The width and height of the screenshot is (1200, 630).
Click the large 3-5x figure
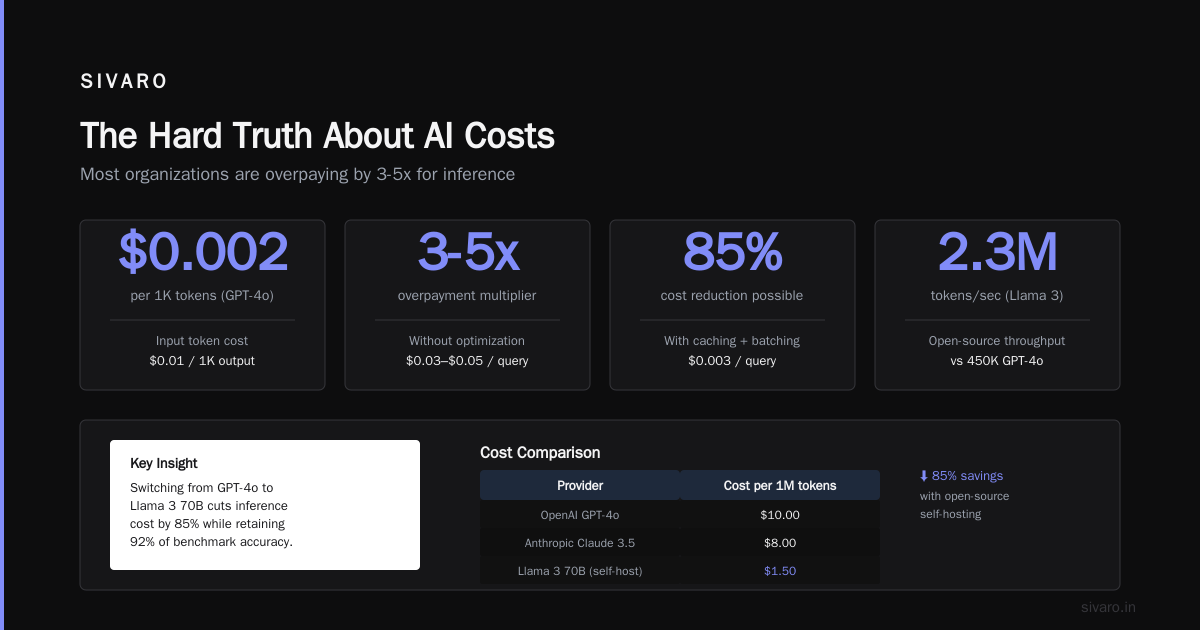[x=467, y=251]
